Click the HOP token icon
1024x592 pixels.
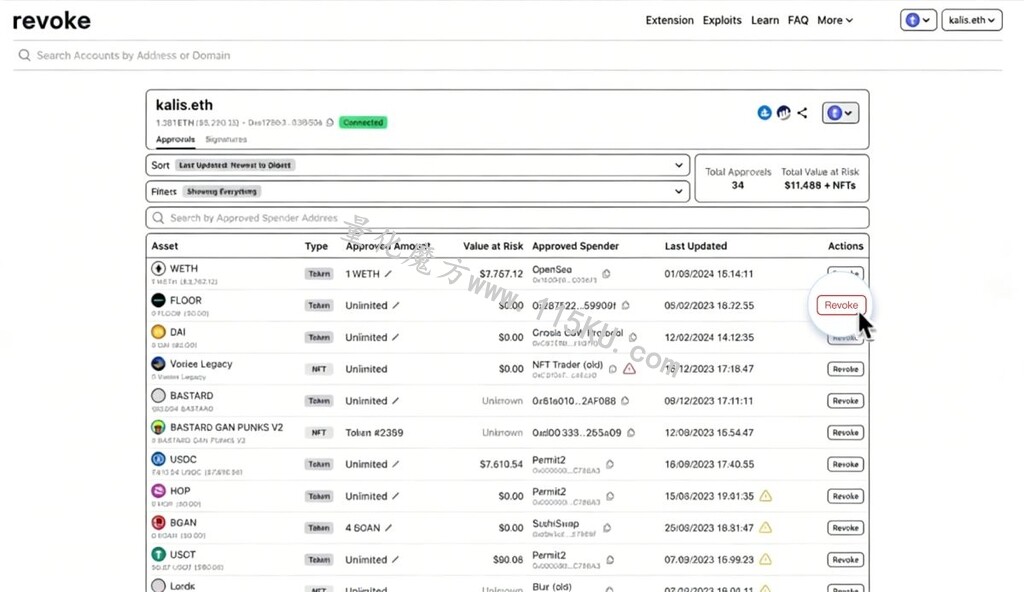[x=158, y=491]
